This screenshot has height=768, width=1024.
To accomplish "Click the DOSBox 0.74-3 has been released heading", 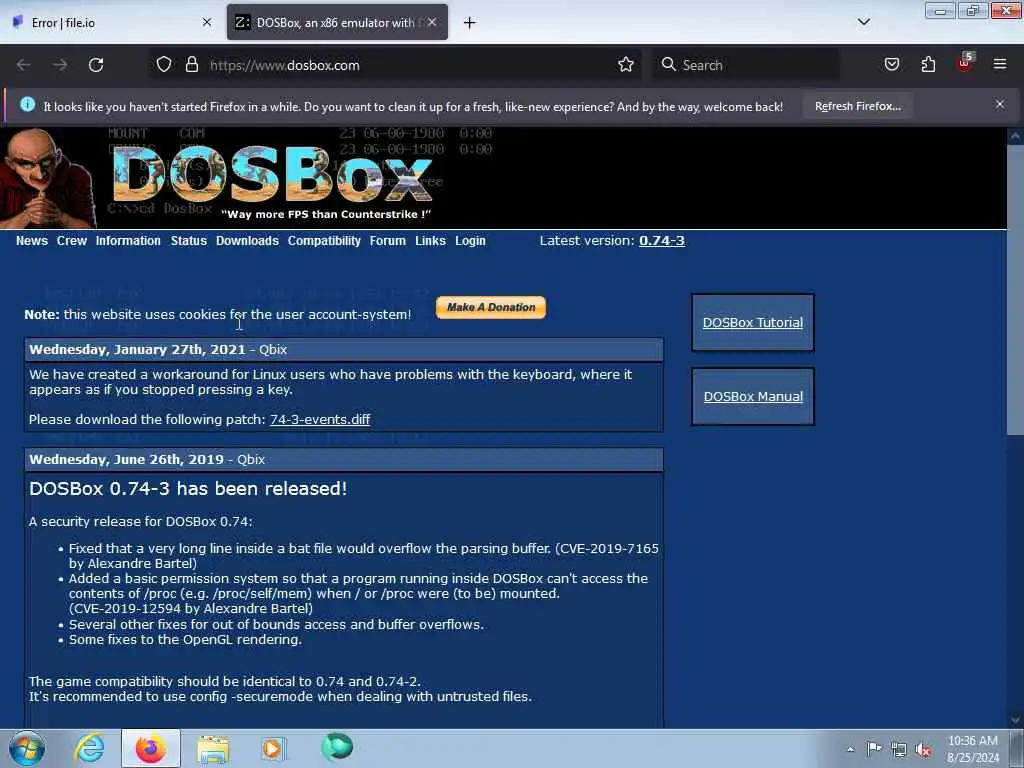I will [188, 488].
